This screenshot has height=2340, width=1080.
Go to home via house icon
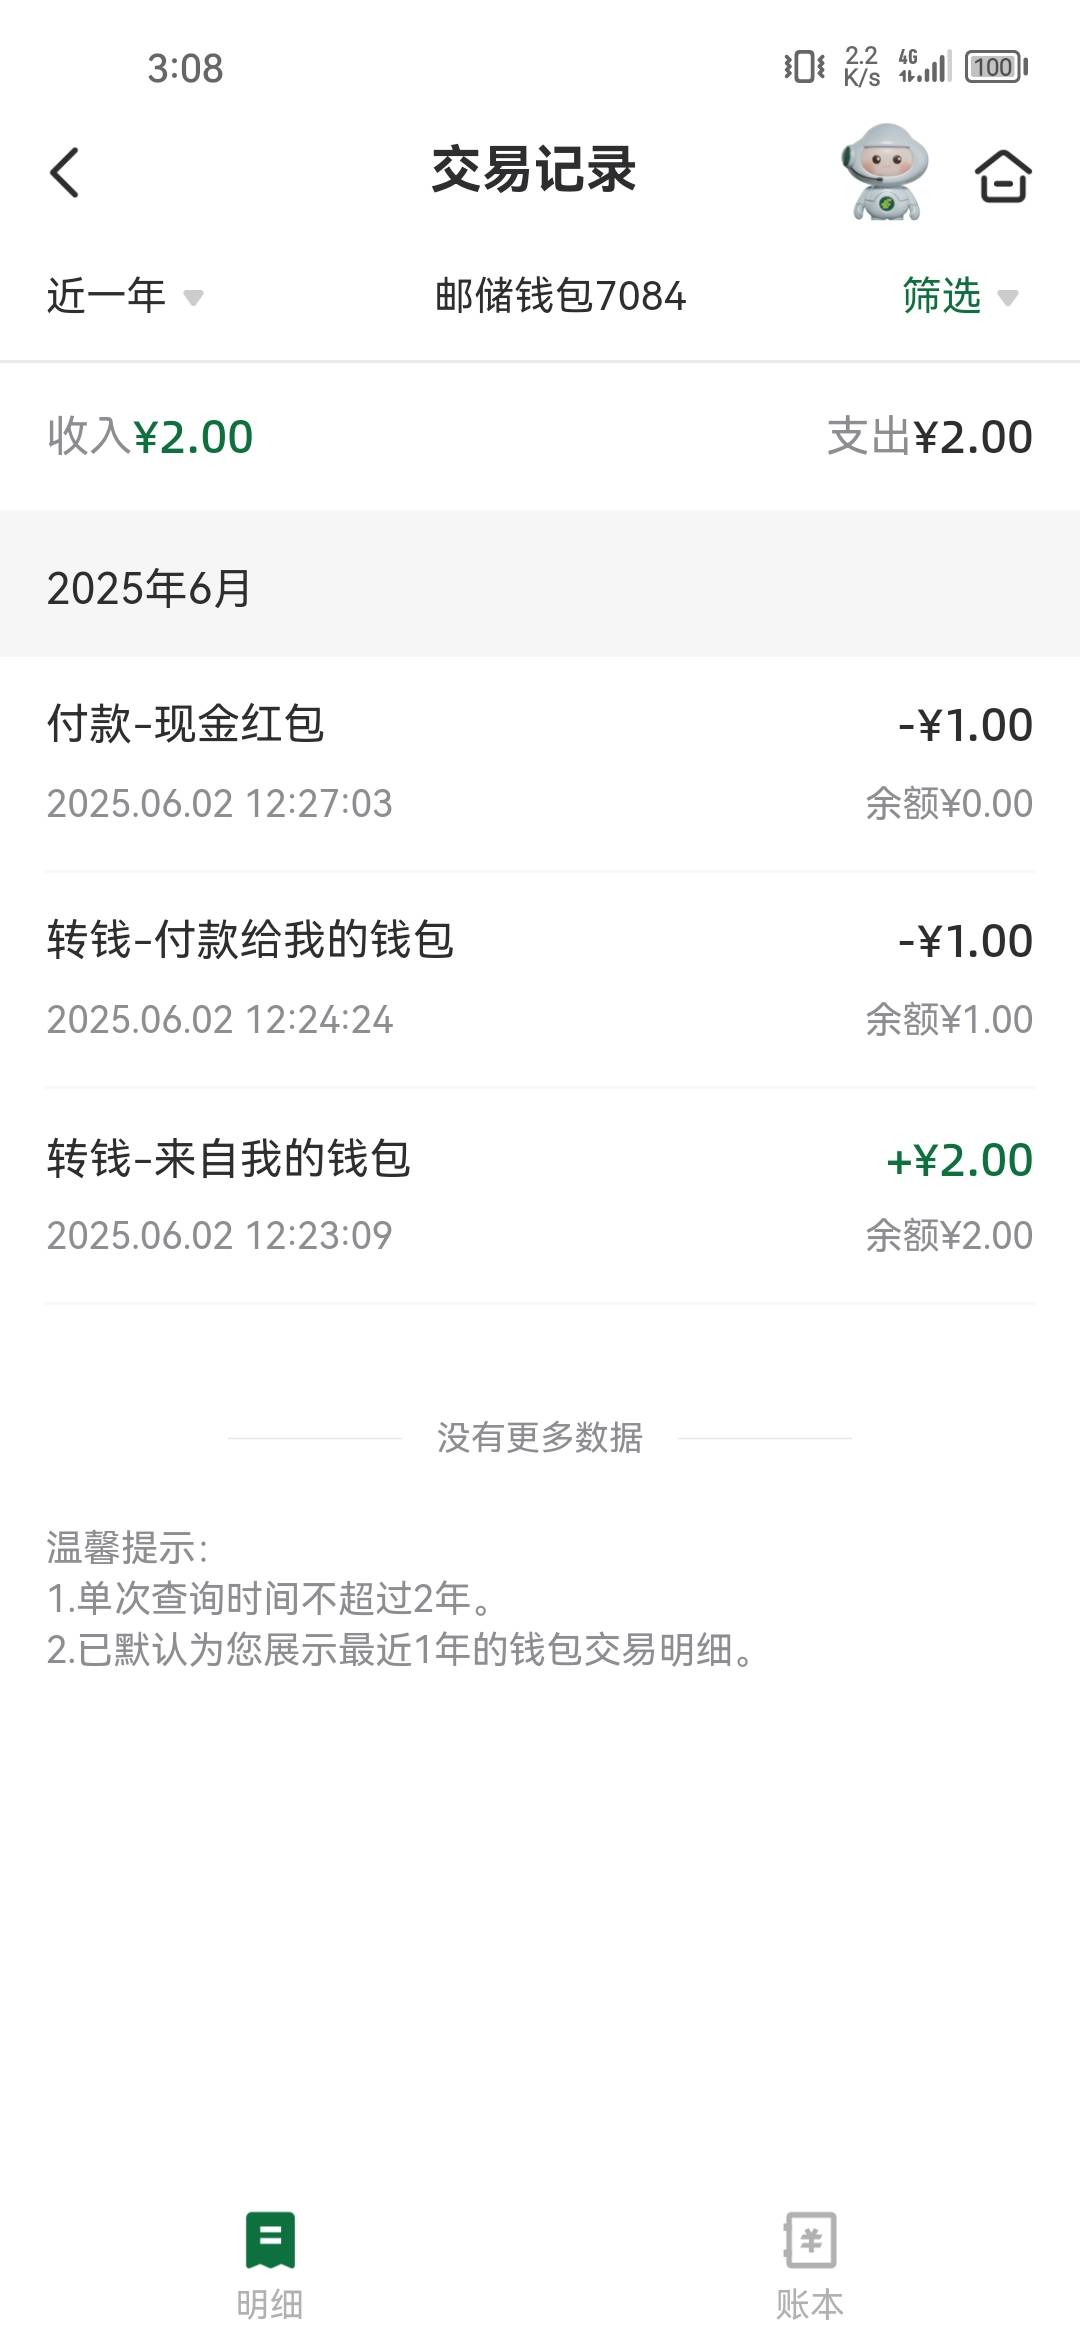pos(1002,176)
